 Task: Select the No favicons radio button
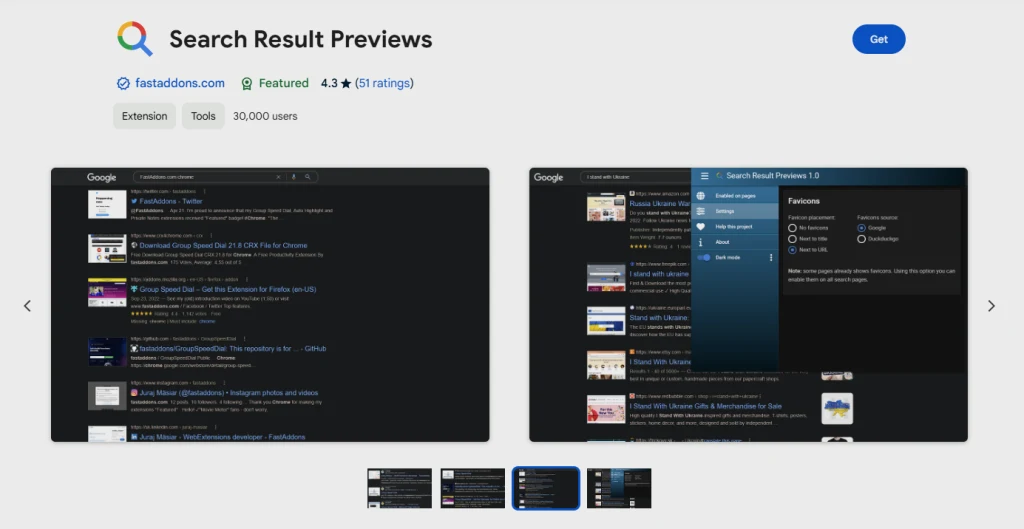click(x=792, y=228)
